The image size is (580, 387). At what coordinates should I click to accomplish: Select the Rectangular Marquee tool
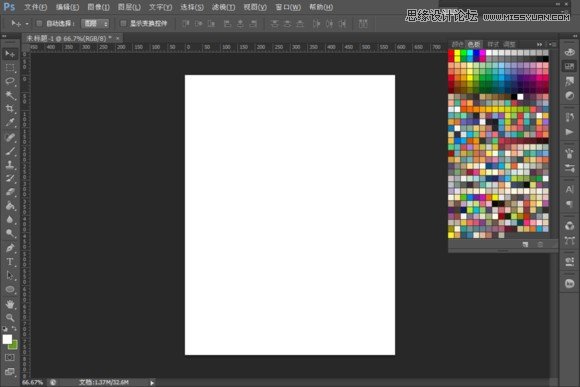click(10, 68)
